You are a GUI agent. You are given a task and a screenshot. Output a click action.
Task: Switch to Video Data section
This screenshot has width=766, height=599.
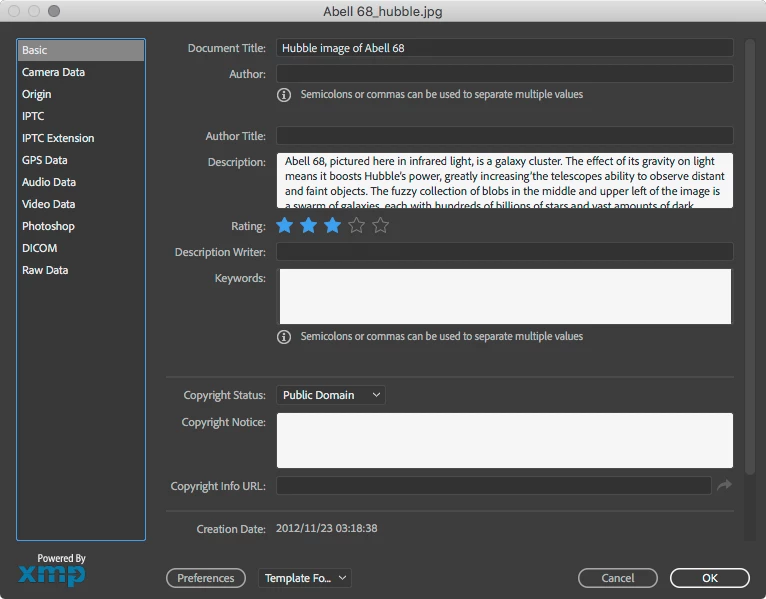(x=81, y=204)
